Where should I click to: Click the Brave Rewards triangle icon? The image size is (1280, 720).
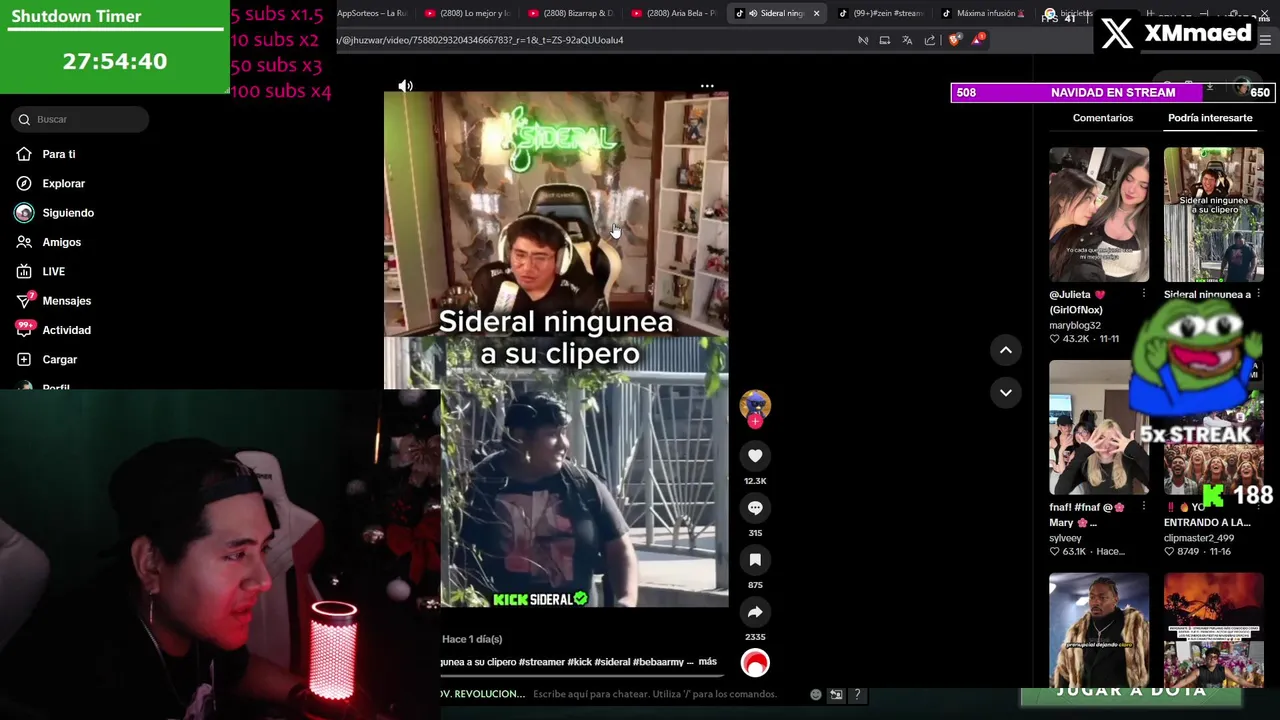(977, 40)
